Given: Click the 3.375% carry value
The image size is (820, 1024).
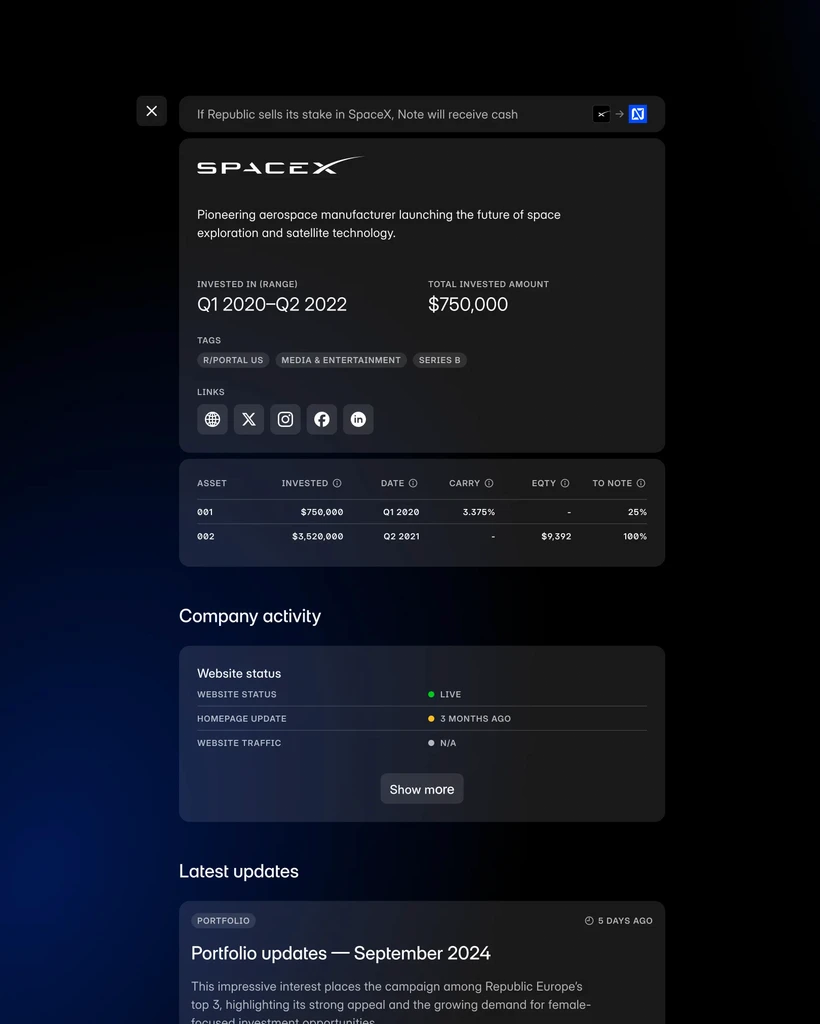Looking at the screenshot, I should [x=479, y=512].
